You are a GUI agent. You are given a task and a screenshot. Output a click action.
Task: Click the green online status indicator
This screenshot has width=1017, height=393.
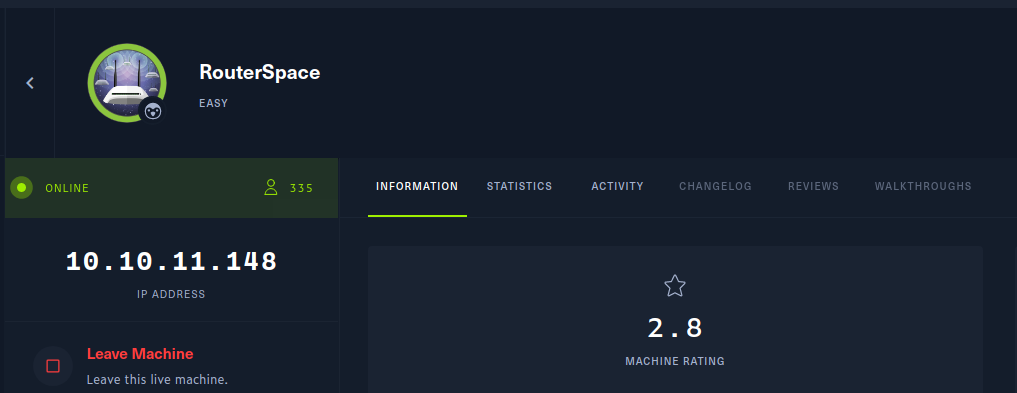coord(21,188)
